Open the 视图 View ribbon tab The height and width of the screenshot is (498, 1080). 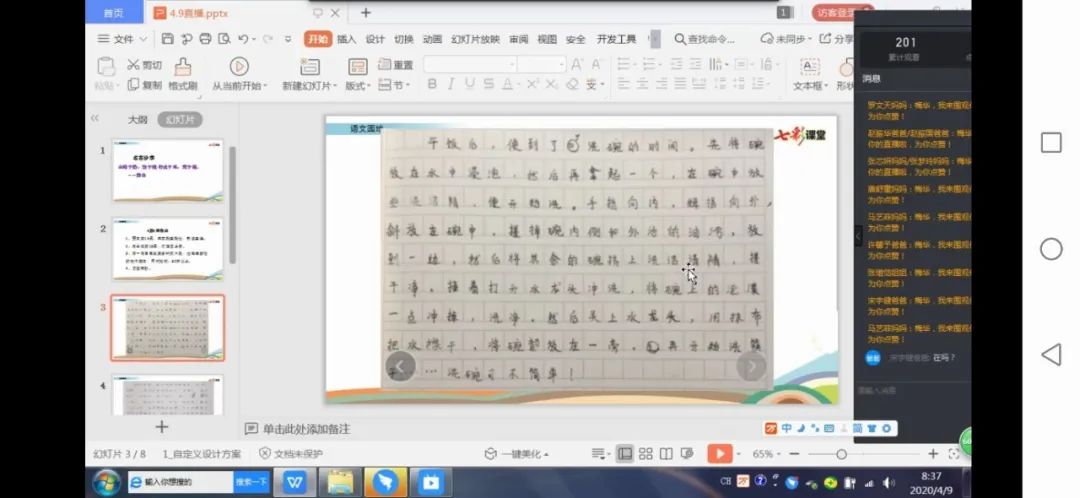click(547, 39)
